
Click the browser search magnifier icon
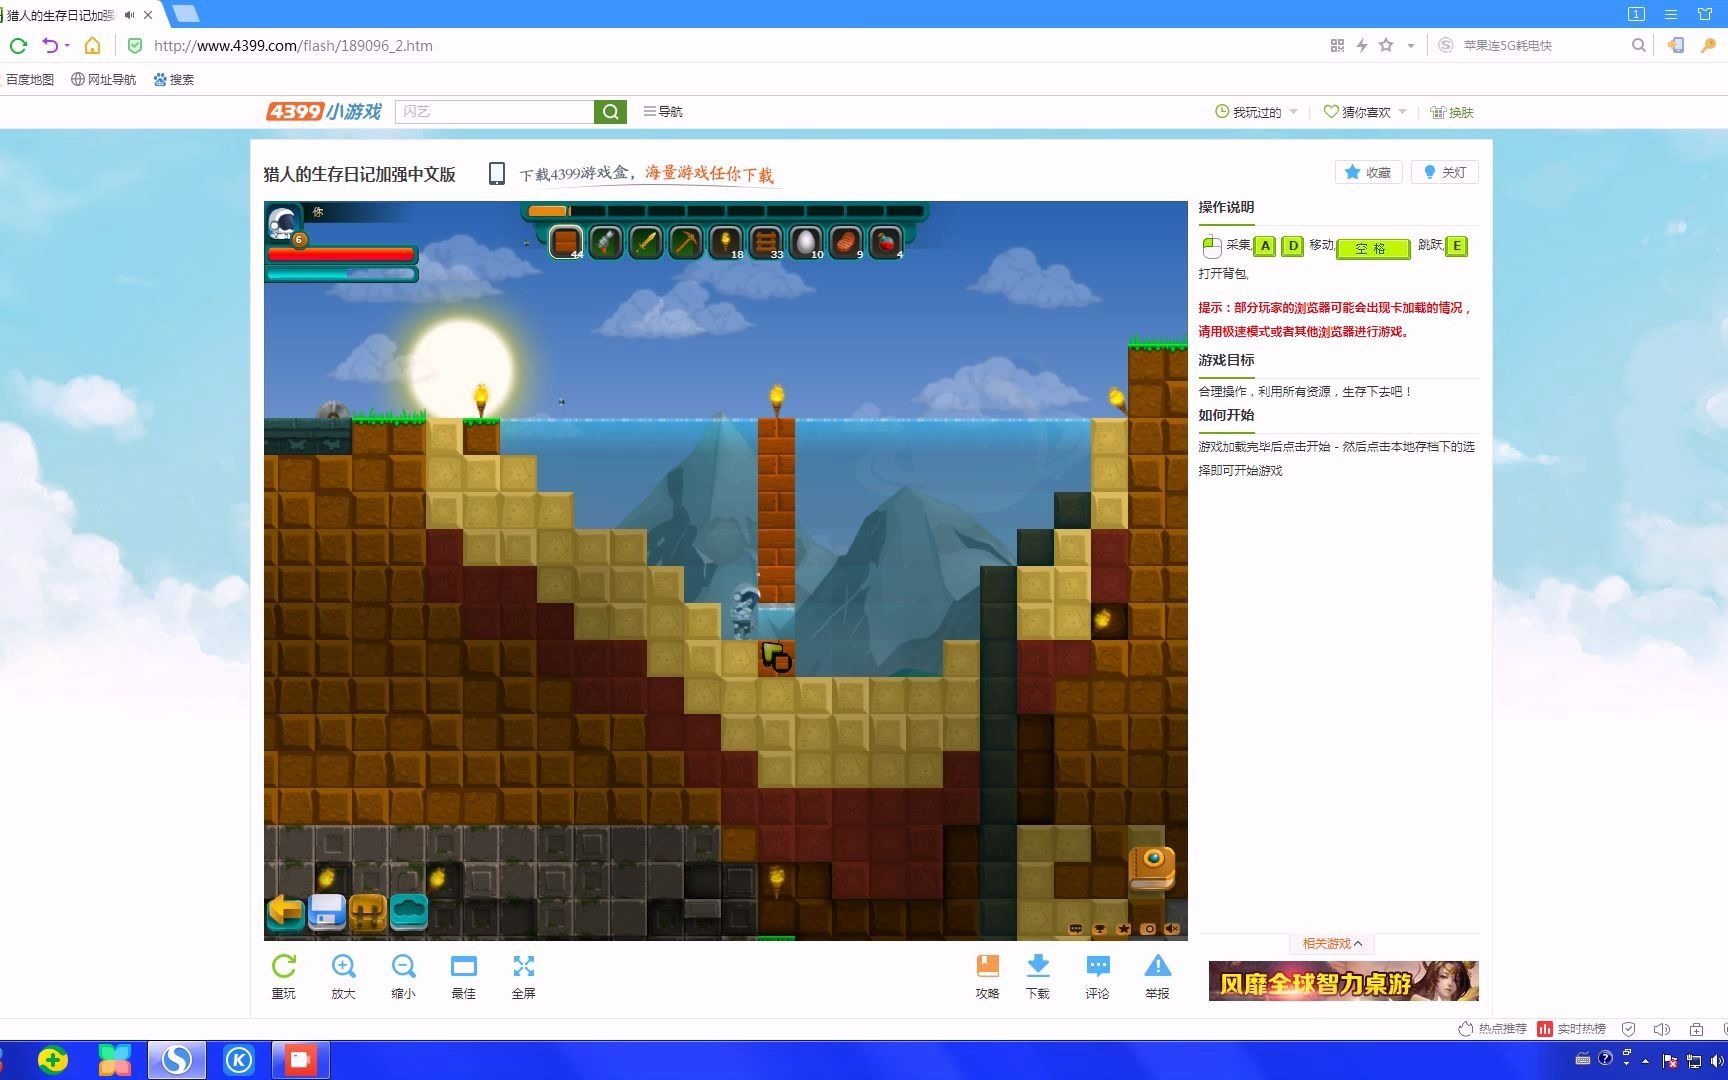pos(1638,45)
